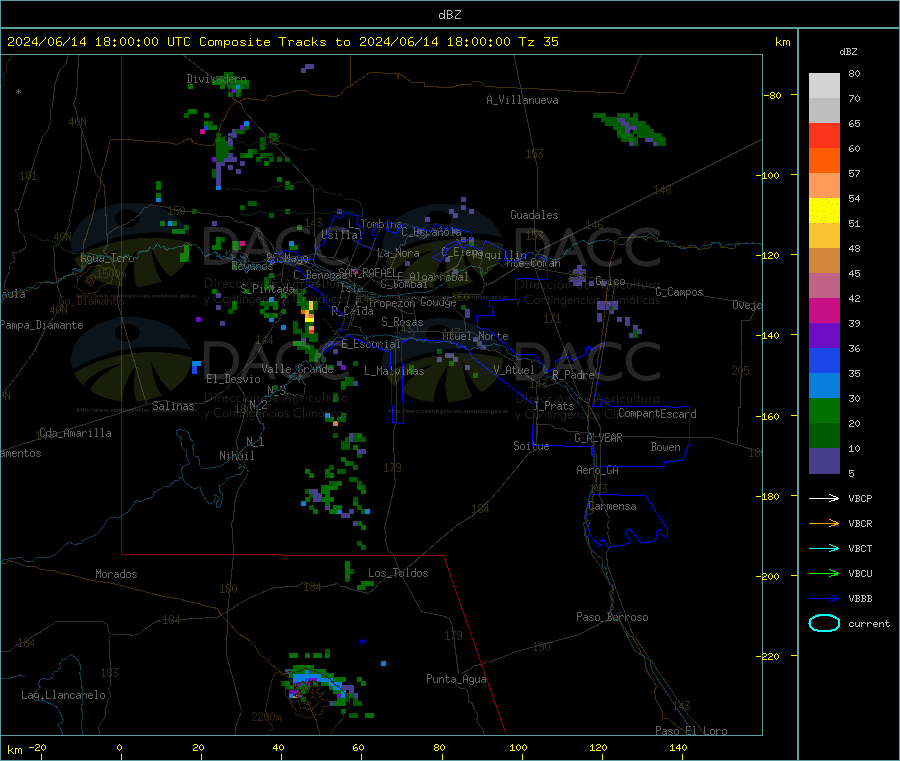Select the bright orange 57 dBZ swatch

tap(824, 161)
